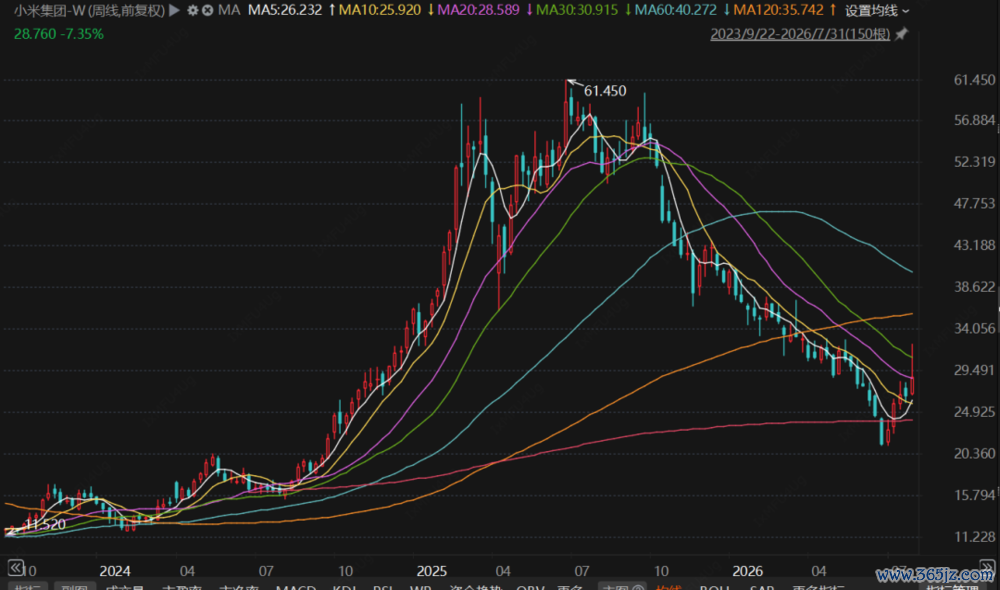1000x590 pixels.
Task: Click the play triangle after the stock name
Action: [x=174, y=10]
